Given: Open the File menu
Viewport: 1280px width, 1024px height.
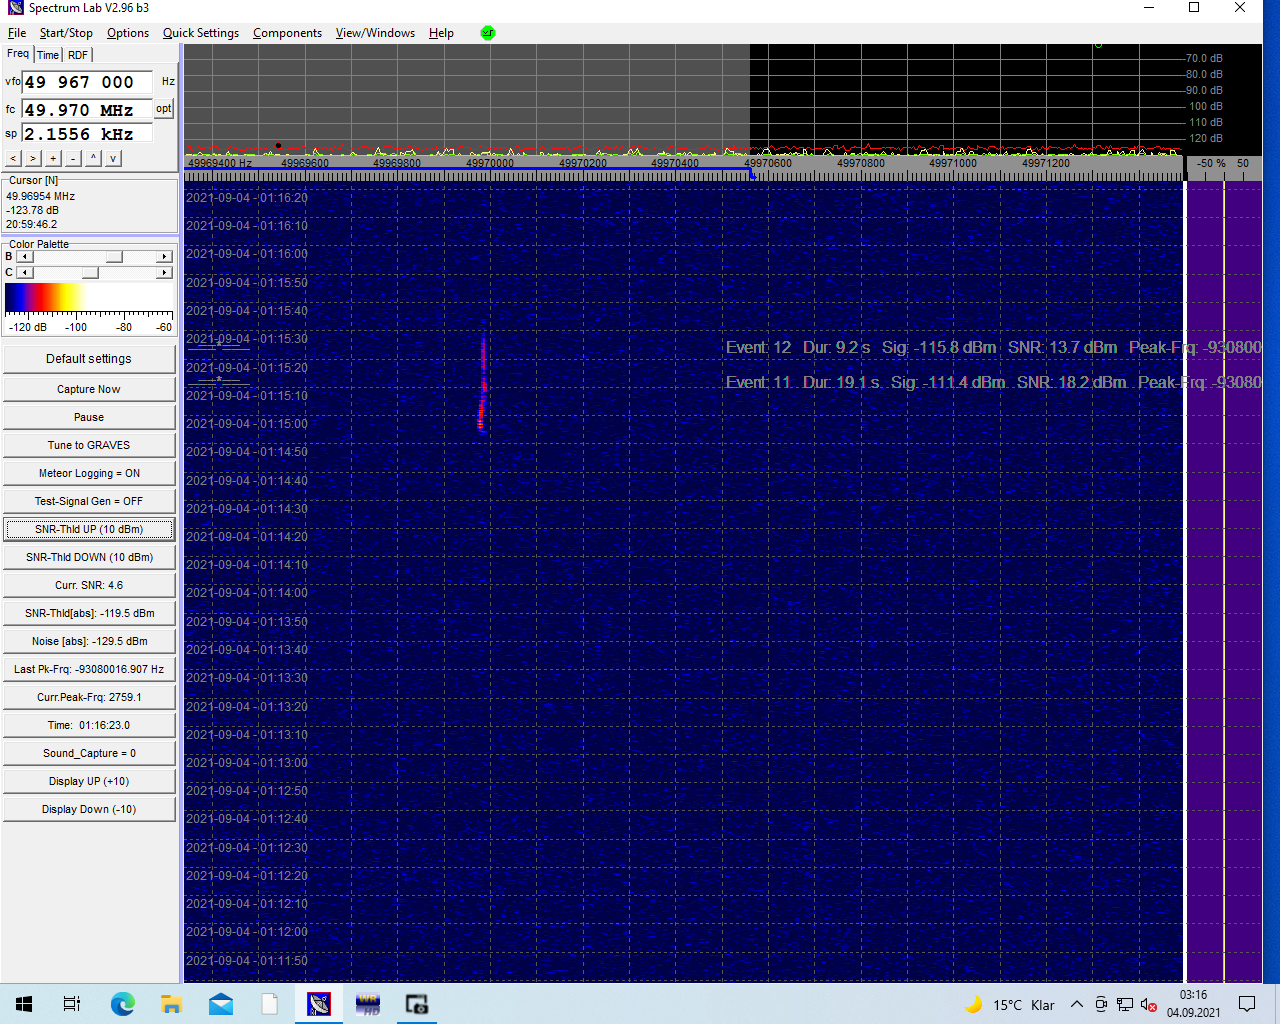Looking at the screenshot, I should point(17,33).
